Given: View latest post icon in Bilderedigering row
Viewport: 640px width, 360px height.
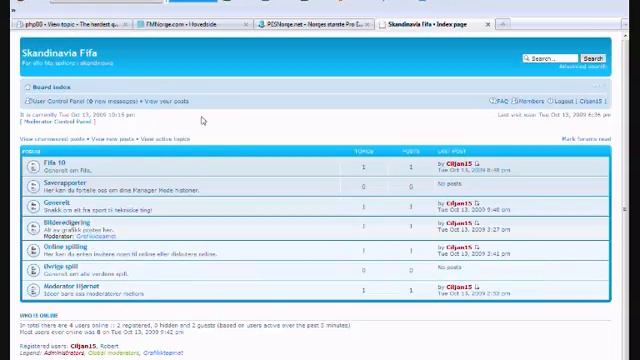Looking at the screenshot, I should [477, 223].
